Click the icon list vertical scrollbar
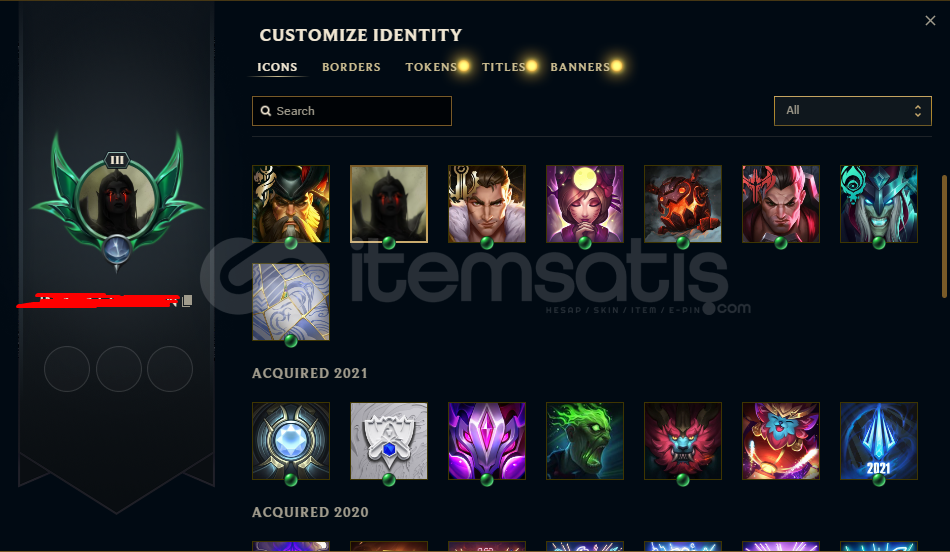The image size is (950, 552). pos(945,236)
